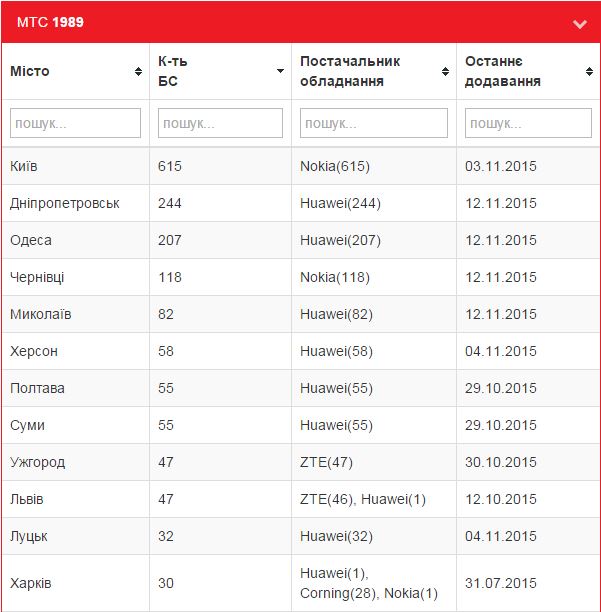Select the Київ row
The width and height of the screenshot is (601, 612).
point(300,166)
